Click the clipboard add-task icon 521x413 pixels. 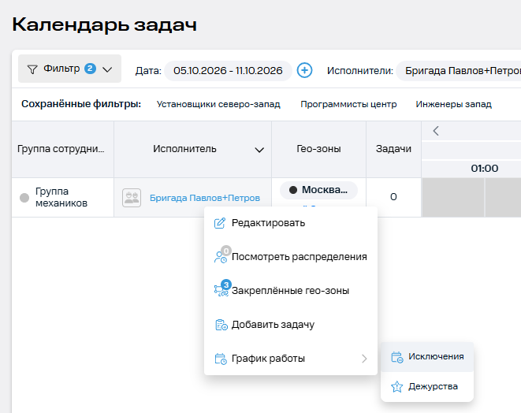(x=221, y=325)
